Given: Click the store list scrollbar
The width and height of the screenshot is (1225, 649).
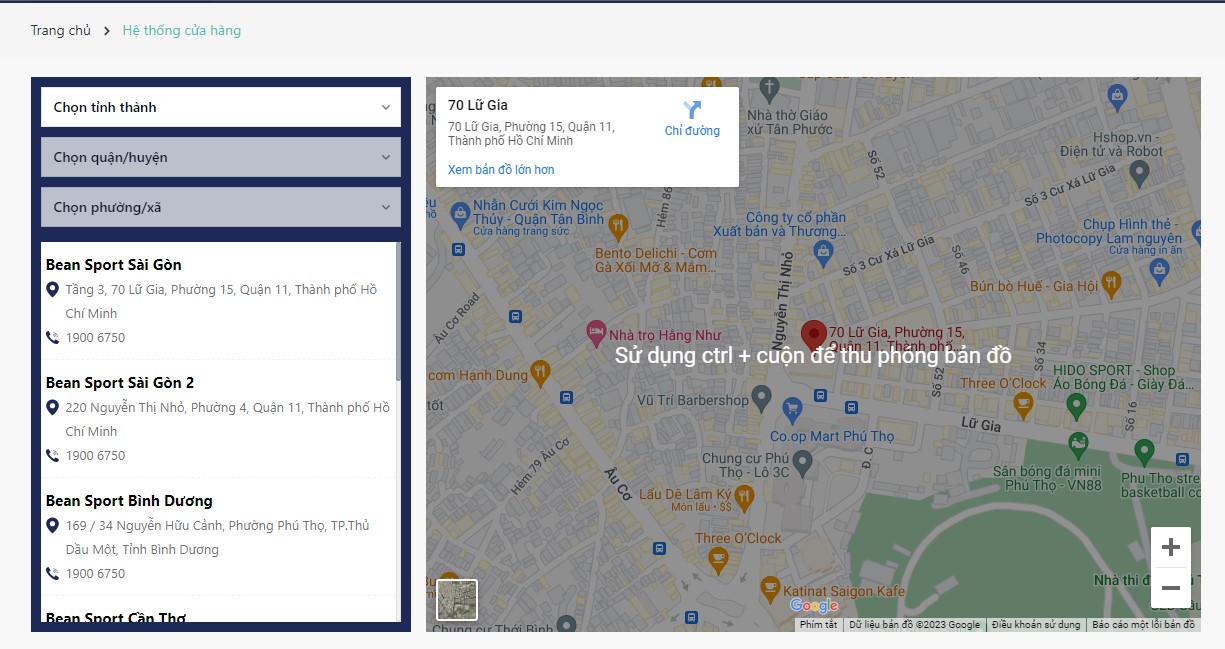Looking at the screenshot, I should (x=399, y=311).
